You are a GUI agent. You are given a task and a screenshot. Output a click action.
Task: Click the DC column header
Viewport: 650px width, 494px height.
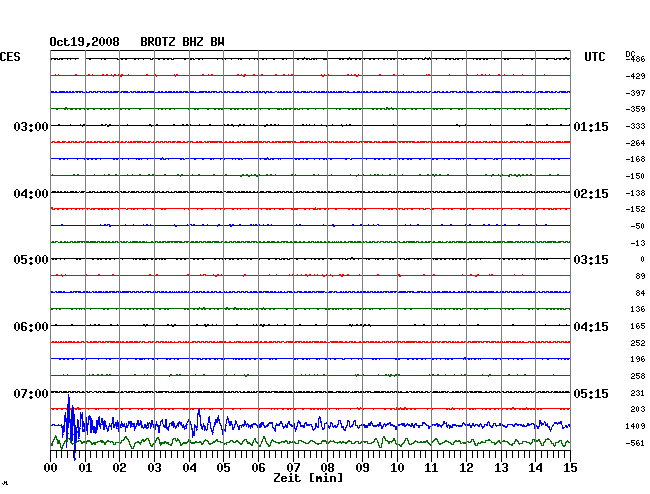[631, 54]
